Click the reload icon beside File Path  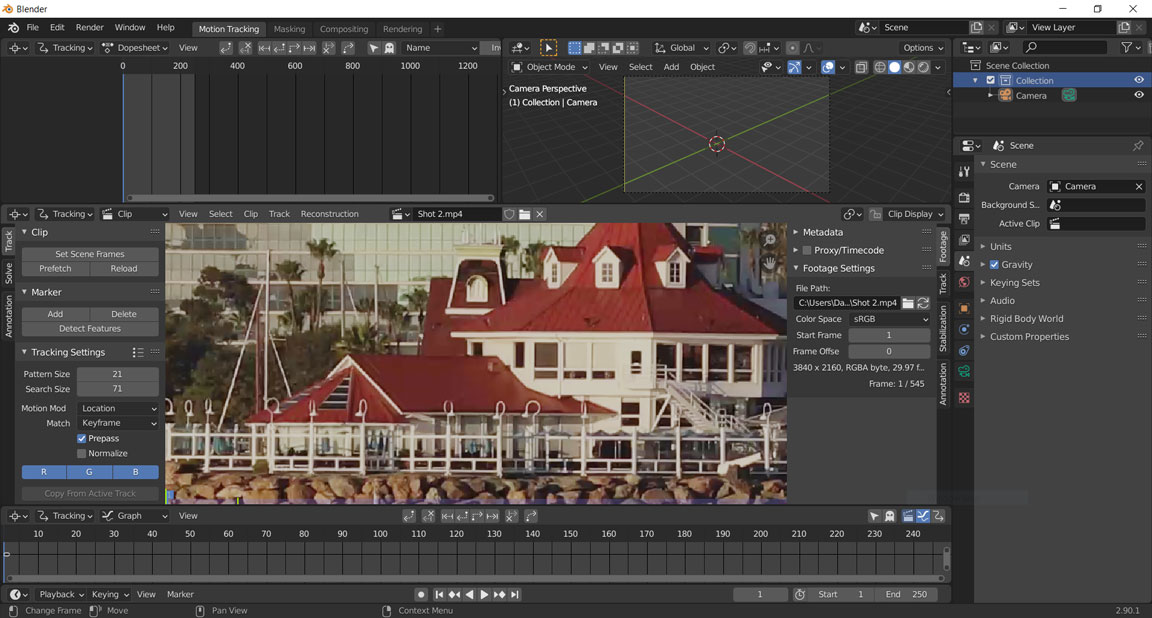tap(923, 303)
